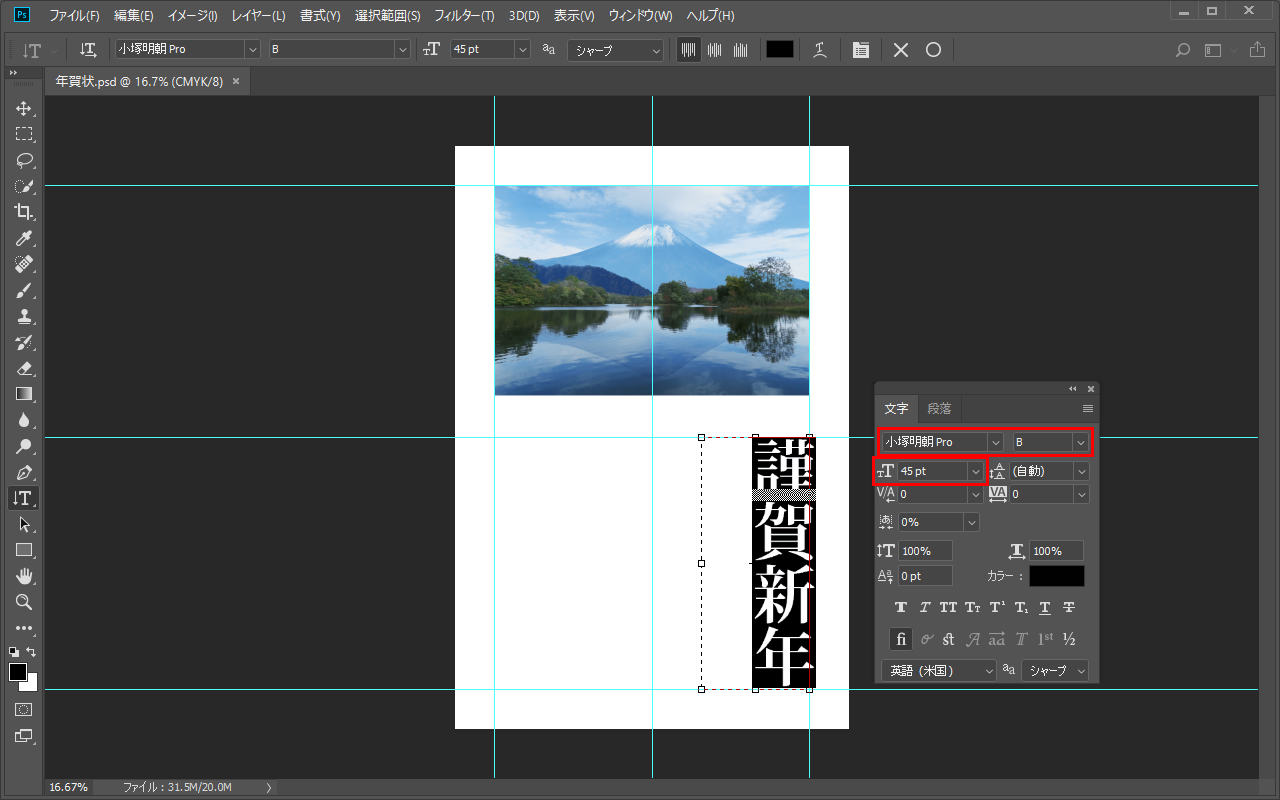Set top-align text in options bar
1280x800 pixels.
coord(688,49)
